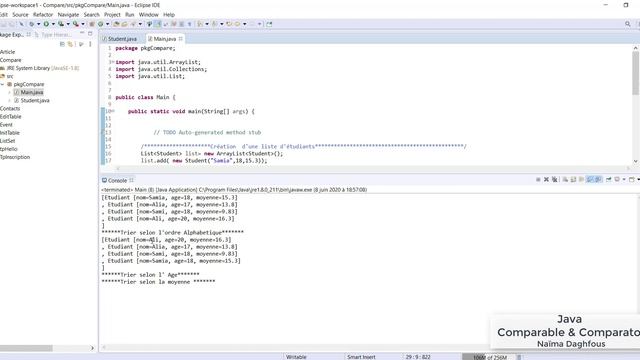This screenshot has height=360, width=640.
Task: Click Collapse All in Package Explorer toolbar
Action: (62, 44)
